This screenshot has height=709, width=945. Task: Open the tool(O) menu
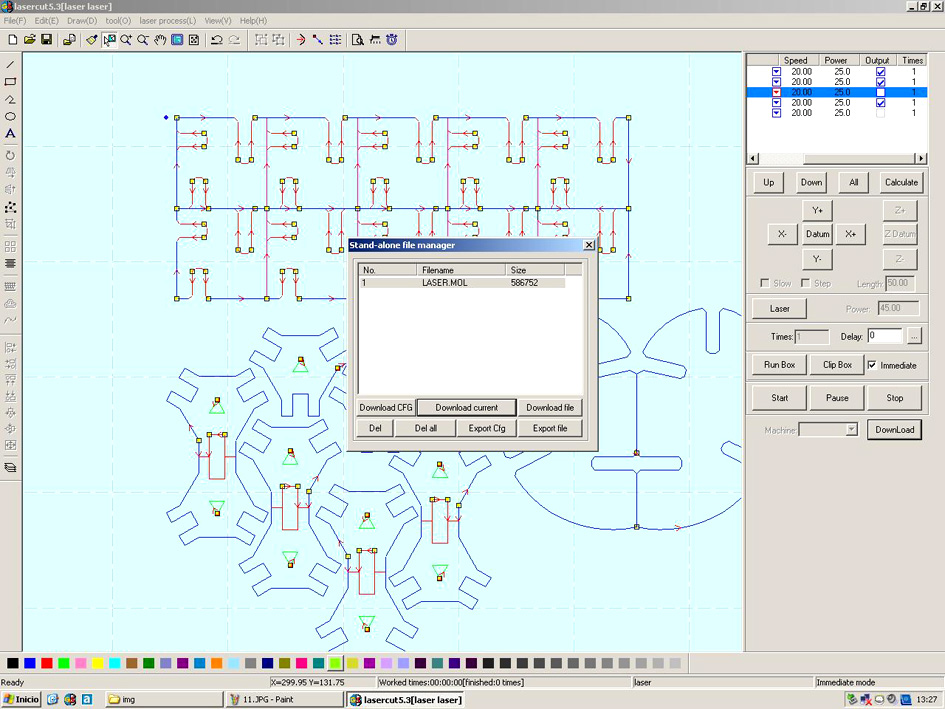(x=118, y=20)
